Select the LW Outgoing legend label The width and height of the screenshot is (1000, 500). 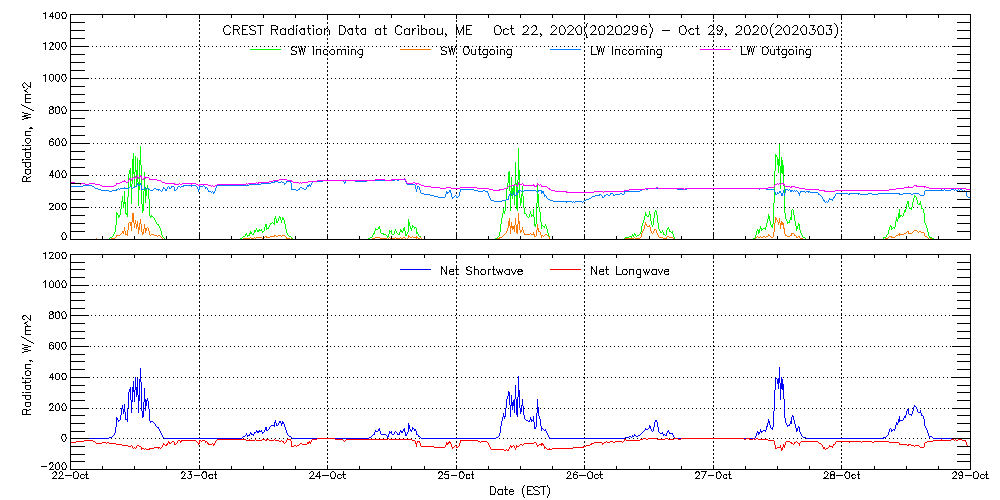776,52
